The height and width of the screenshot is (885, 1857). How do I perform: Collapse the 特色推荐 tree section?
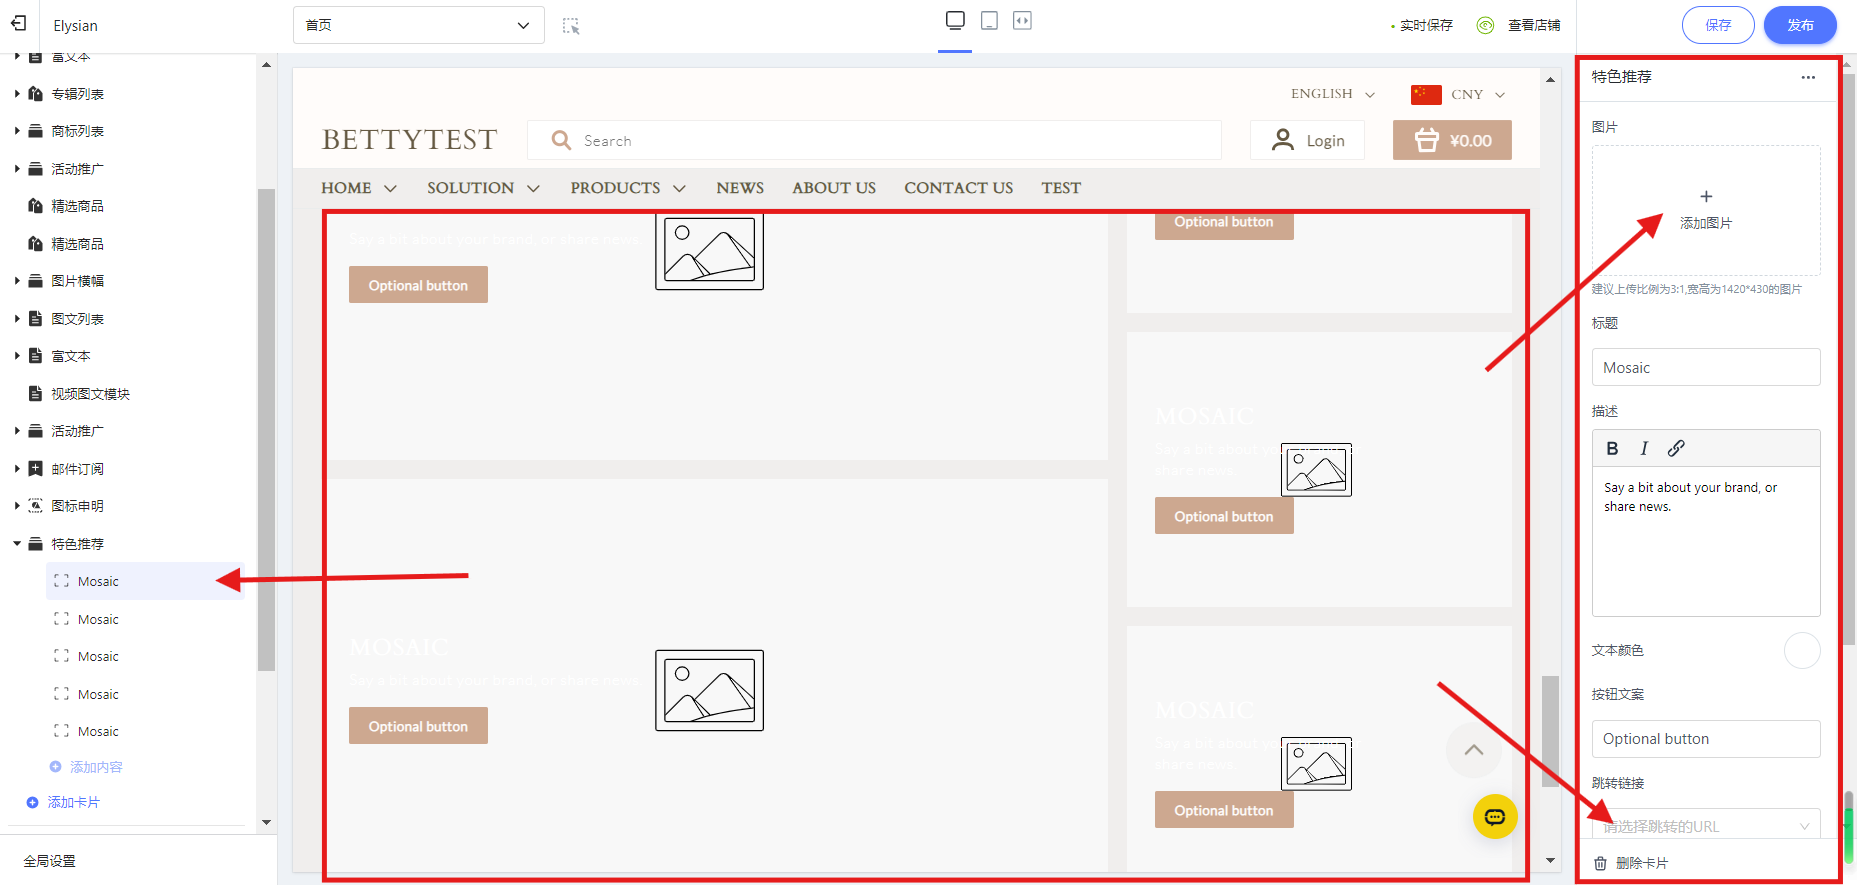[x=17, y=544]
